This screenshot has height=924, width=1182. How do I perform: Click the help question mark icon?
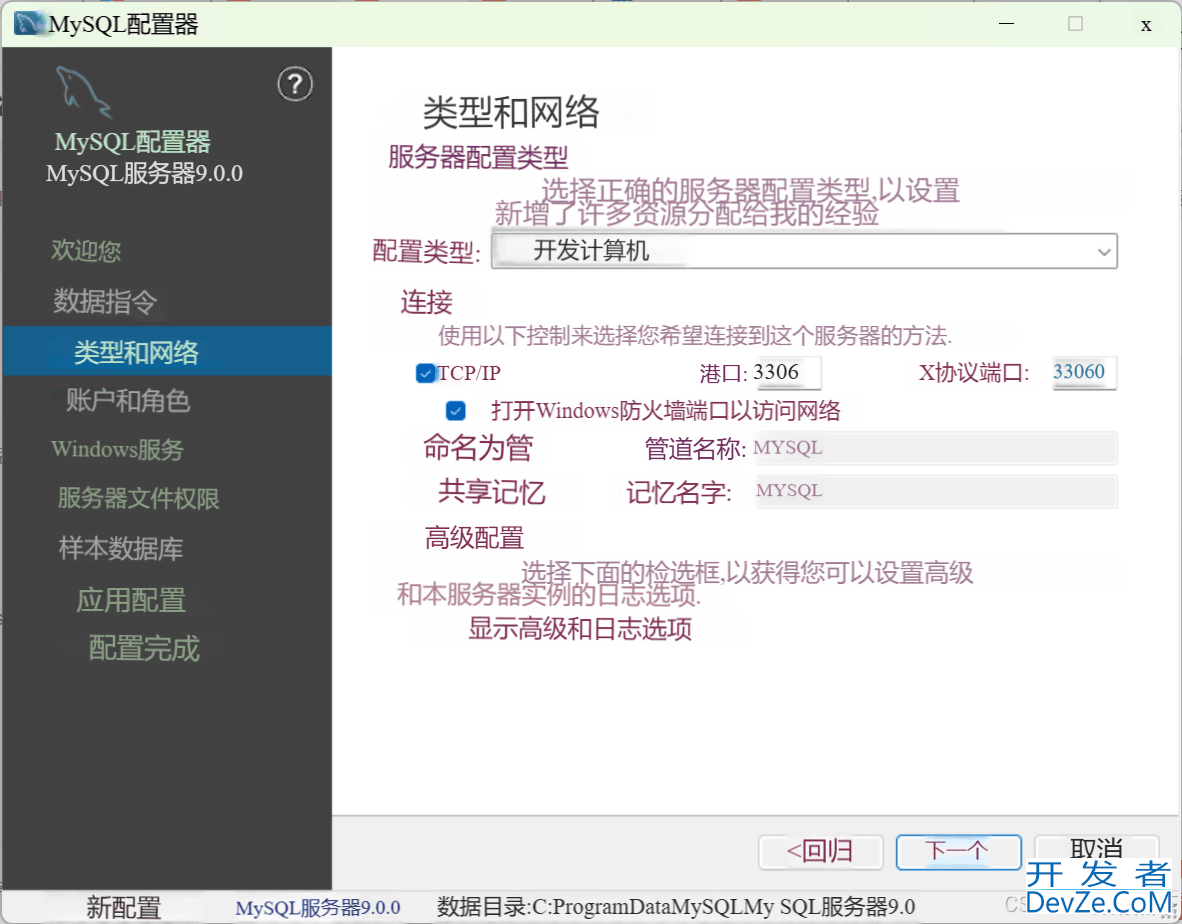(x=295, y=84)
